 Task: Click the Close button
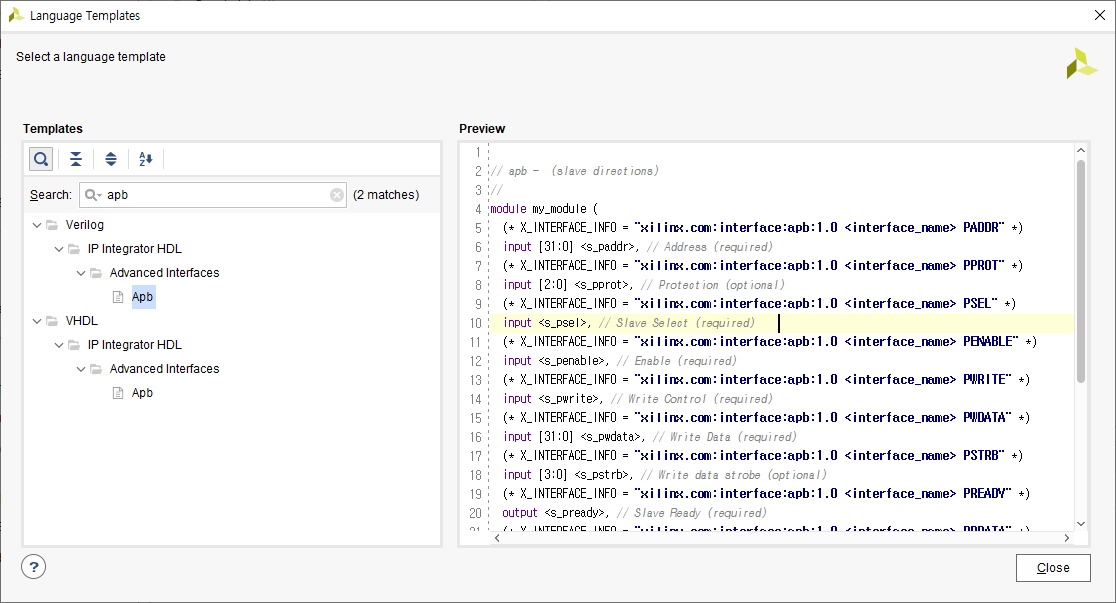[x=1053, y=567]
